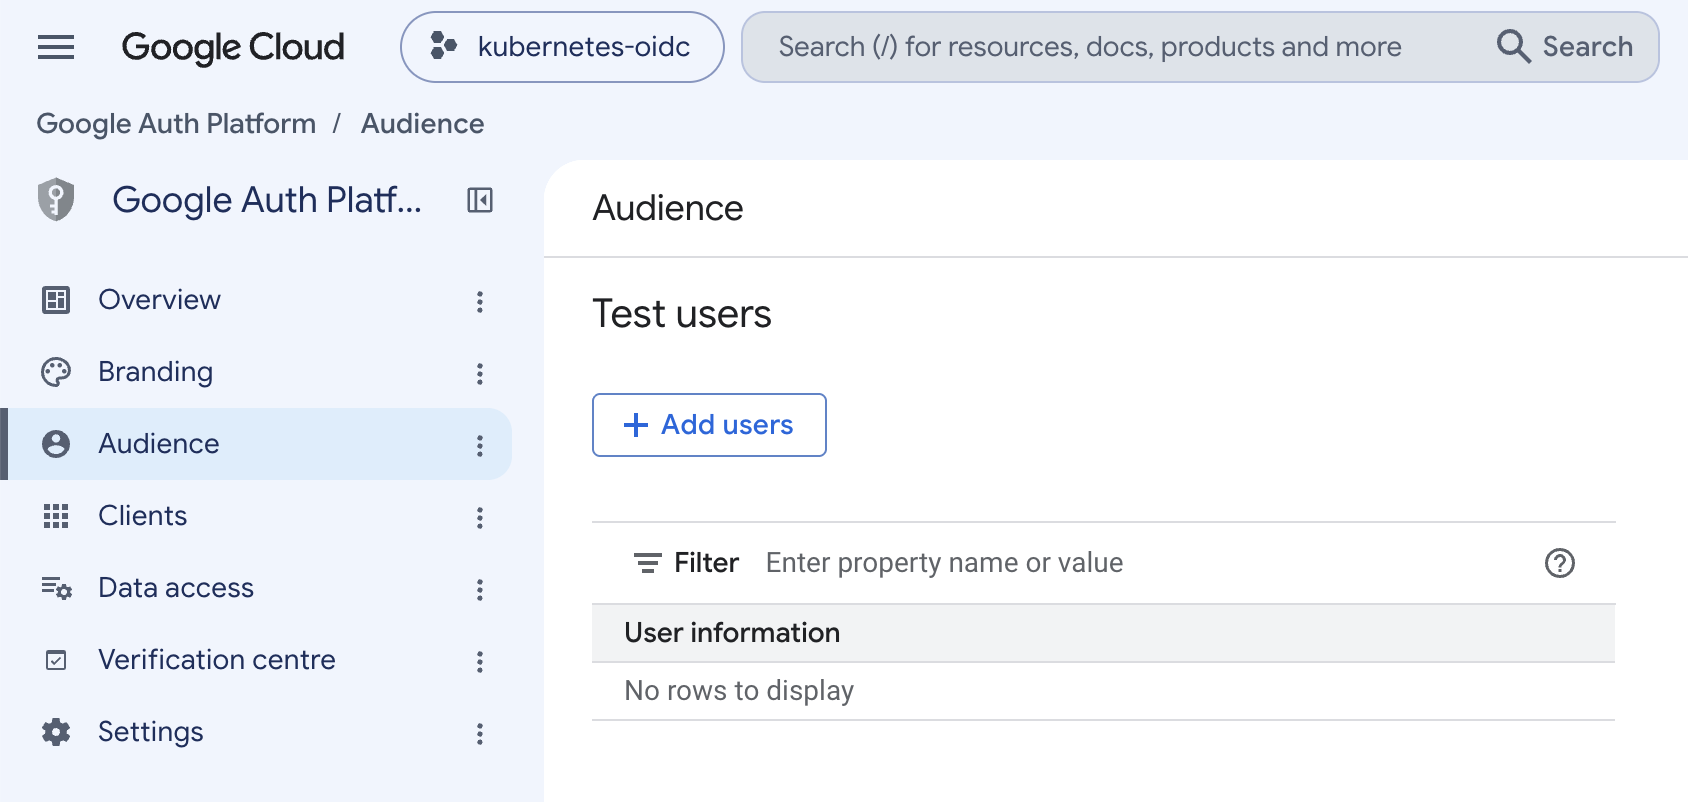Open the main hamburger navigation menu
This screenshot has height=802, width=1688.
click(56, 47)
